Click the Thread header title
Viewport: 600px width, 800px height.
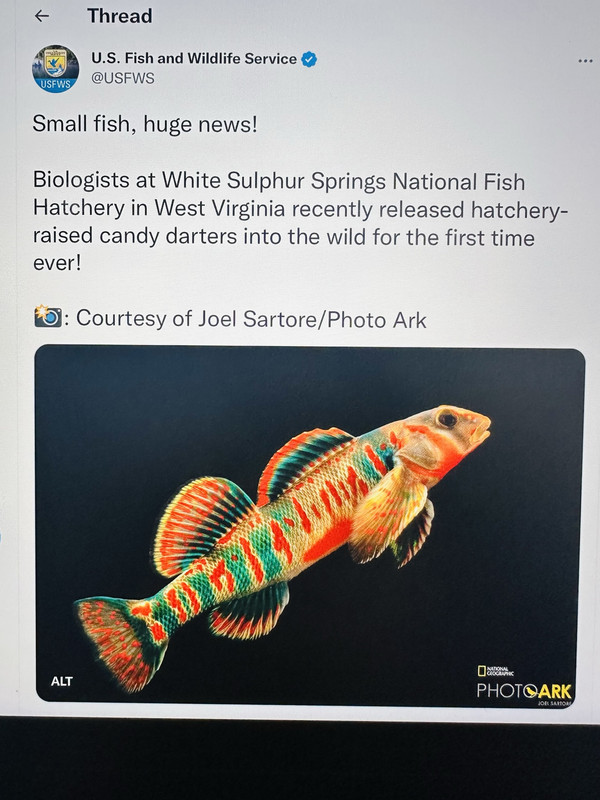point(119,16)
